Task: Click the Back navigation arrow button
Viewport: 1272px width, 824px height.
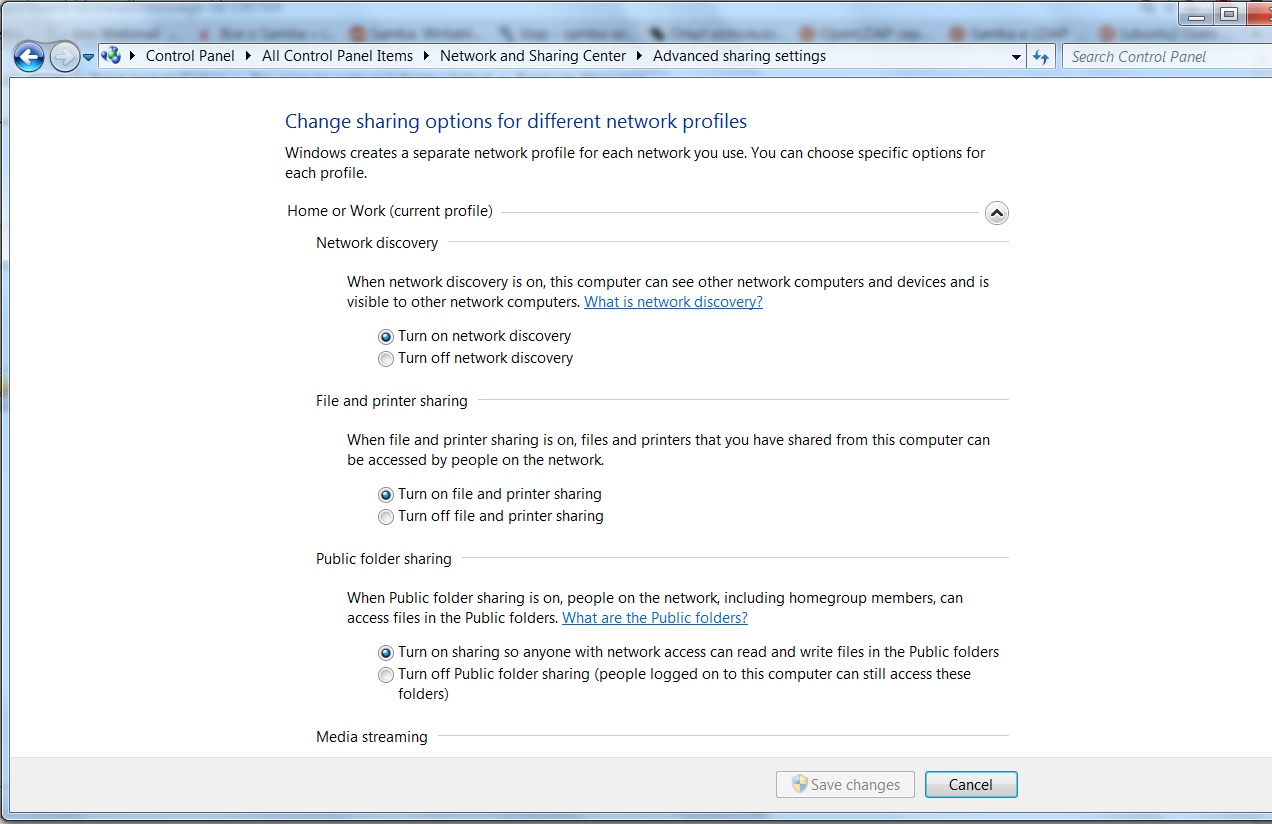Action: pyautogui.click(x=29, y=57)
